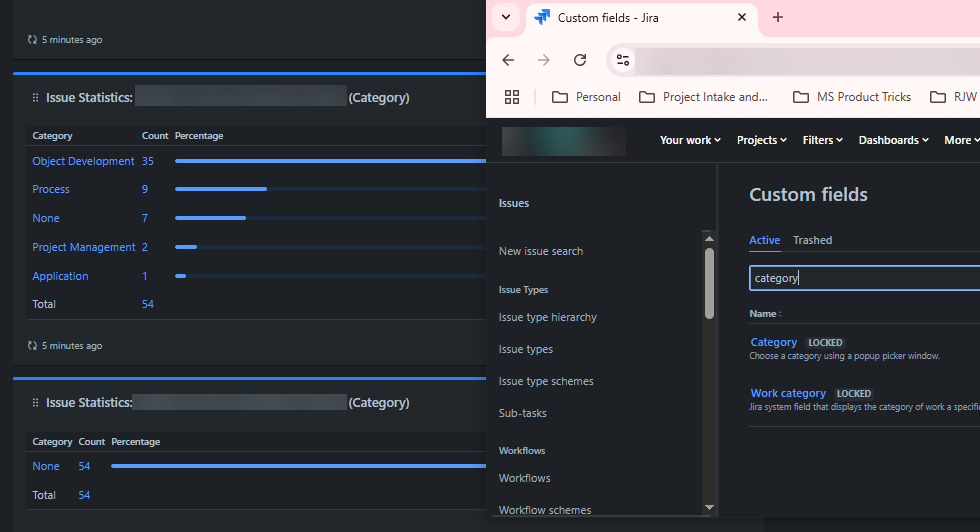
Task: Refresh the topmost gadget showing 5 minutes ago
Action: [x=32, y=39]
